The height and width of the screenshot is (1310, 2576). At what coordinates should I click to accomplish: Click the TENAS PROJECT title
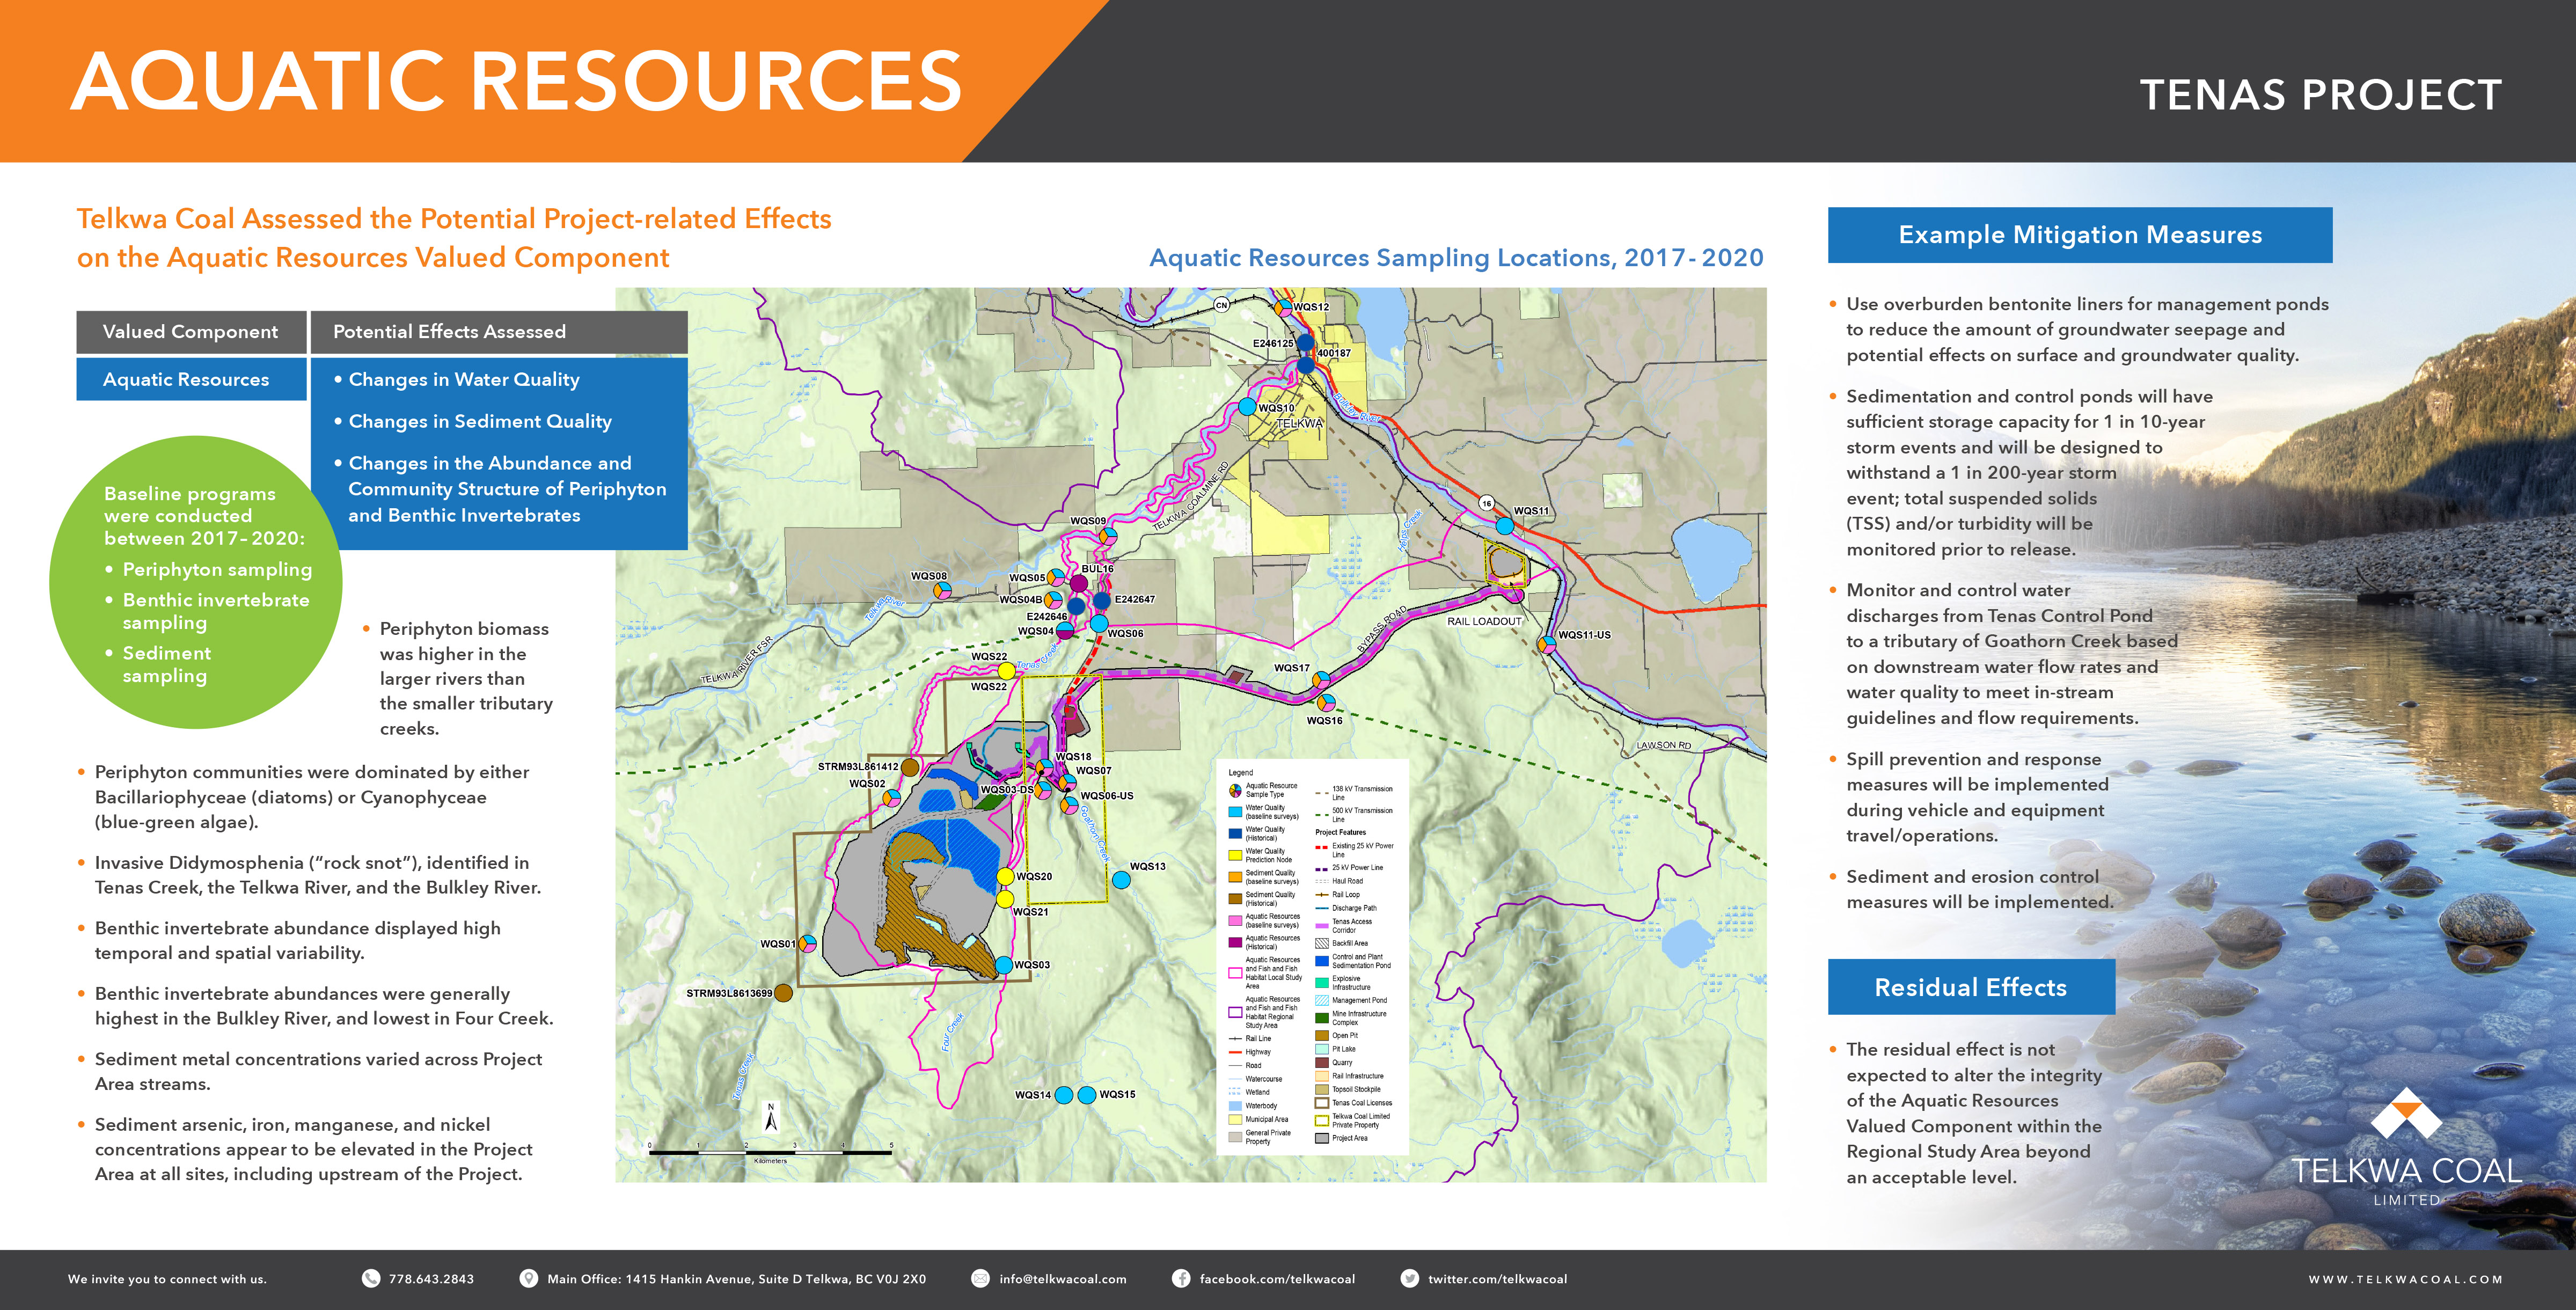pos(2320,95)
